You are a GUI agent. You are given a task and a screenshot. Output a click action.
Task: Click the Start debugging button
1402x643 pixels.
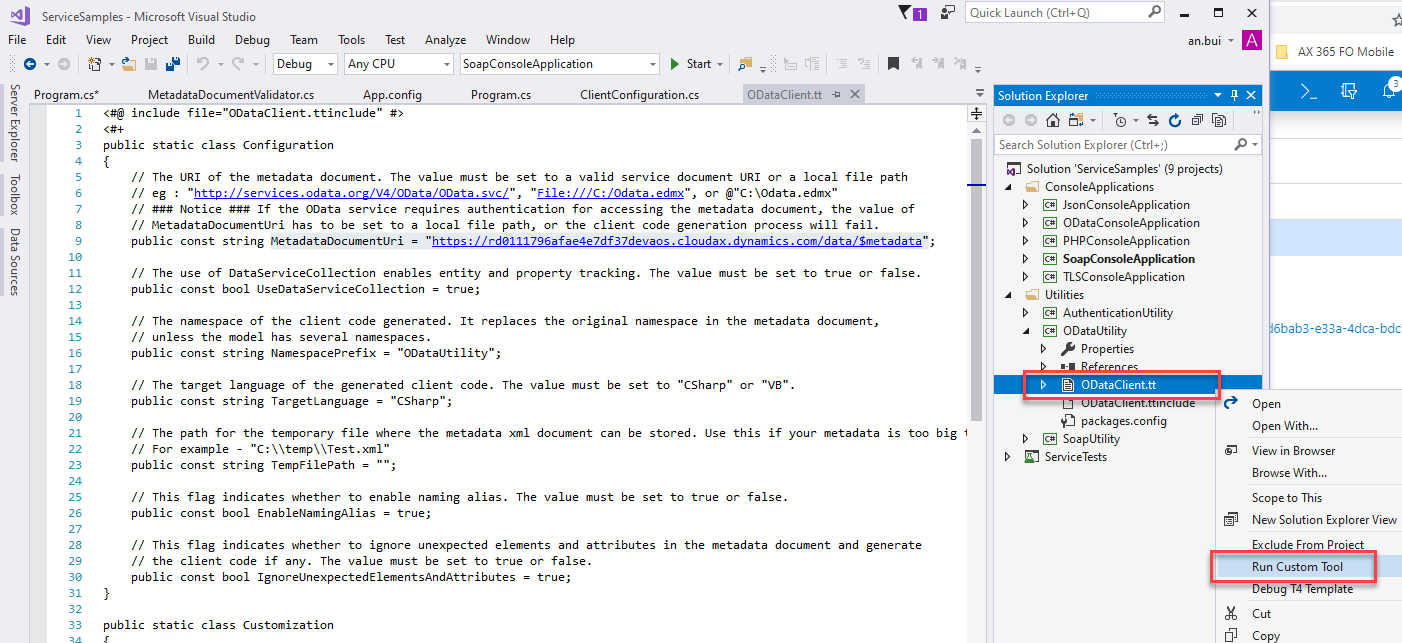[691, 64]
